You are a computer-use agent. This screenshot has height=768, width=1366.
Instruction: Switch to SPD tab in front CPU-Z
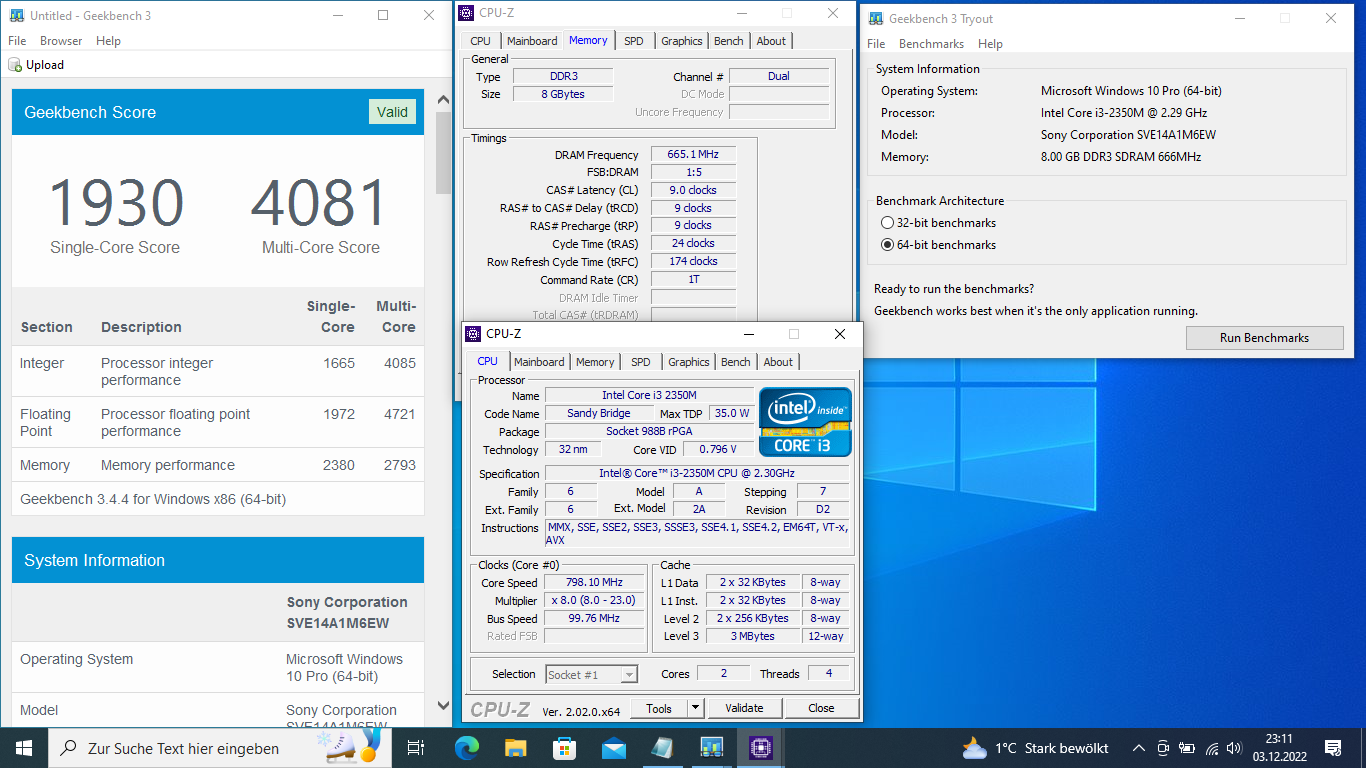pyautogui.click(x=641, y=362)
